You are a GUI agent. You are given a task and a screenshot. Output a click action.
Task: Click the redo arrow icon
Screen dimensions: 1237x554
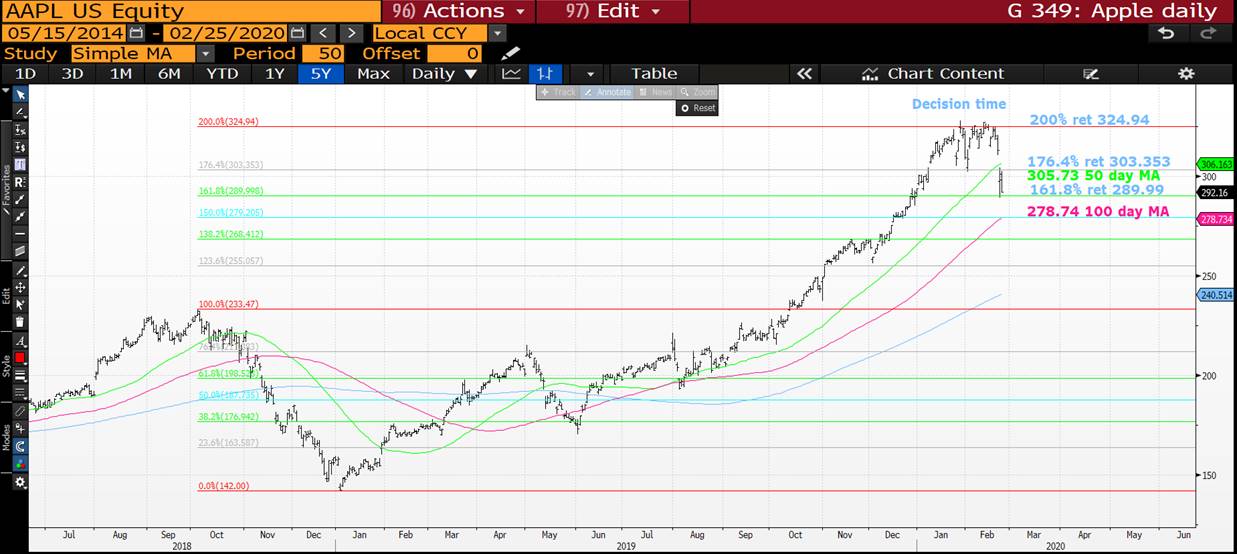point(1207,33)
